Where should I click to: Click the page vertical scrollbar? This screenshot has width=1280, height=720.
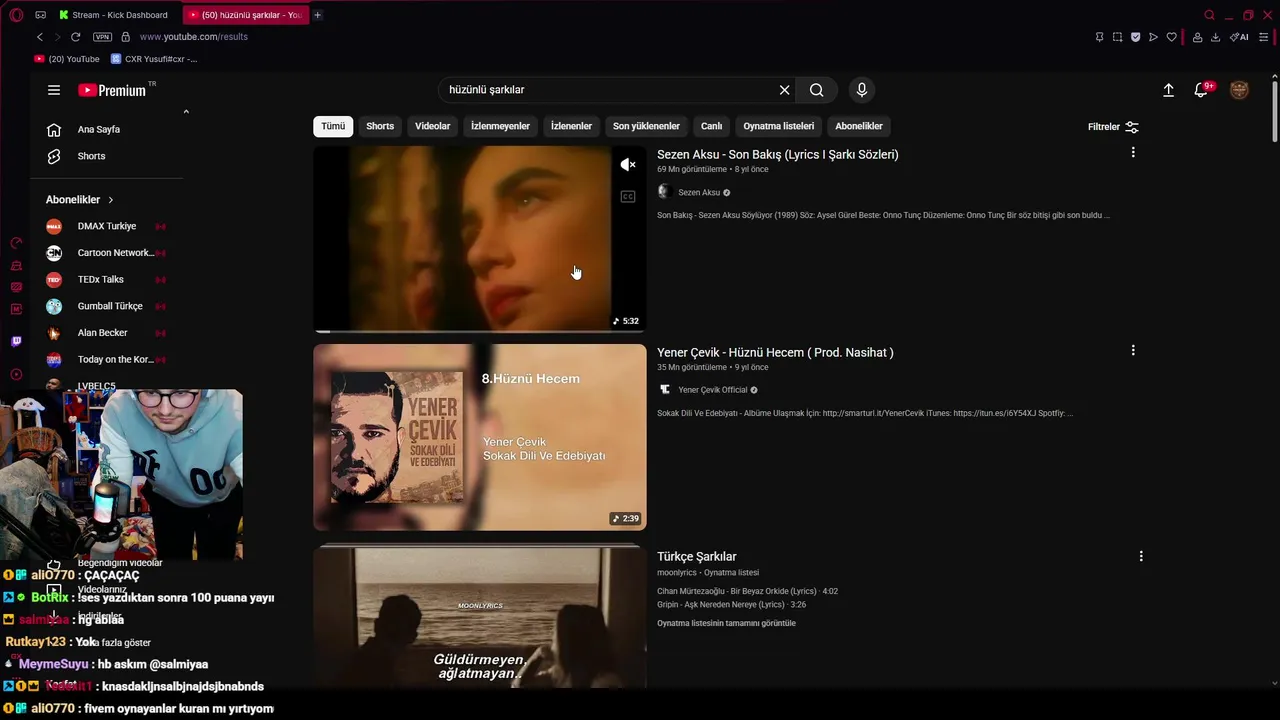[x=1274, y=110]
